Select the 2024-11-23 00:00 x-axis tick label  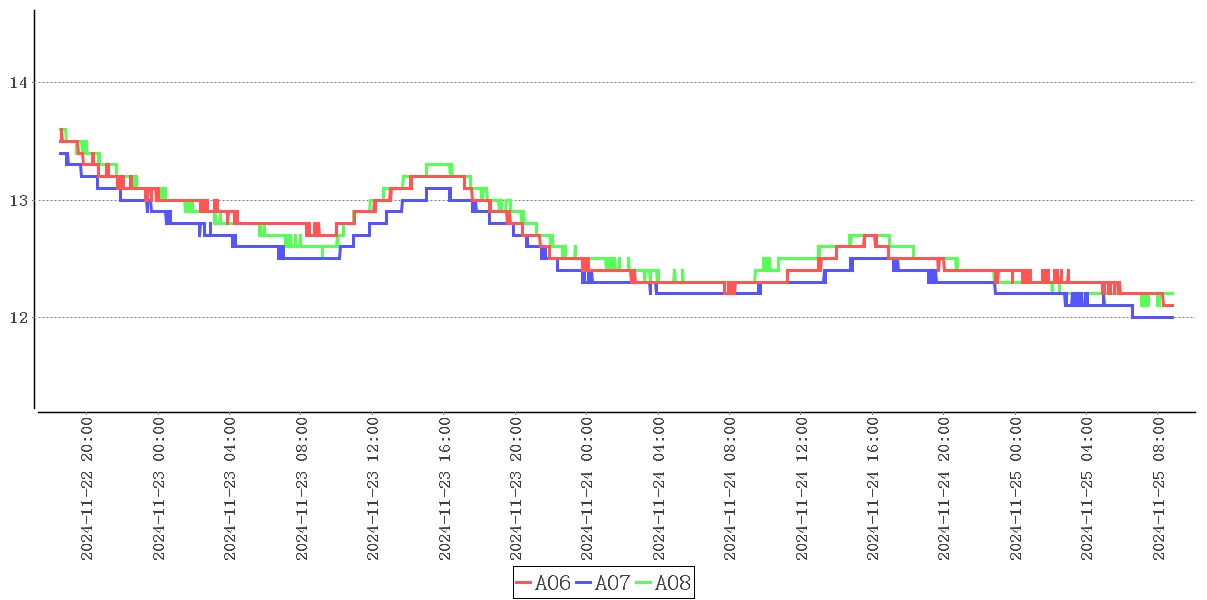159,489
